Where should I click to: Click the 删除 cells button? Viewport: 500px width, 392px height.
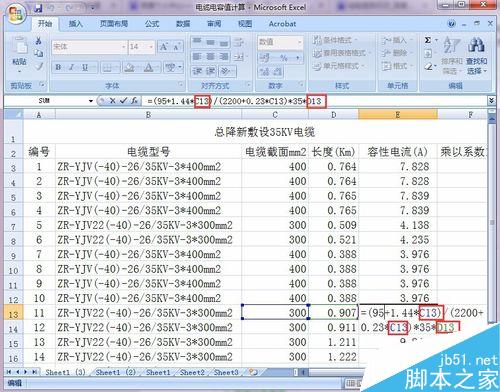click(397, 53)
